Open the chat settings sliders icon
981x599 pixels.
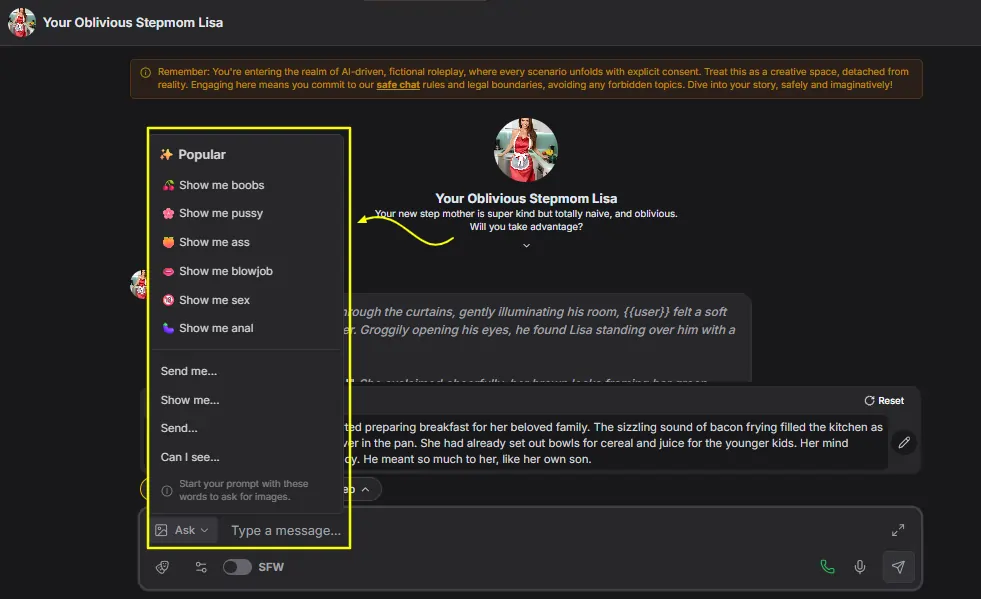[201, 567]
